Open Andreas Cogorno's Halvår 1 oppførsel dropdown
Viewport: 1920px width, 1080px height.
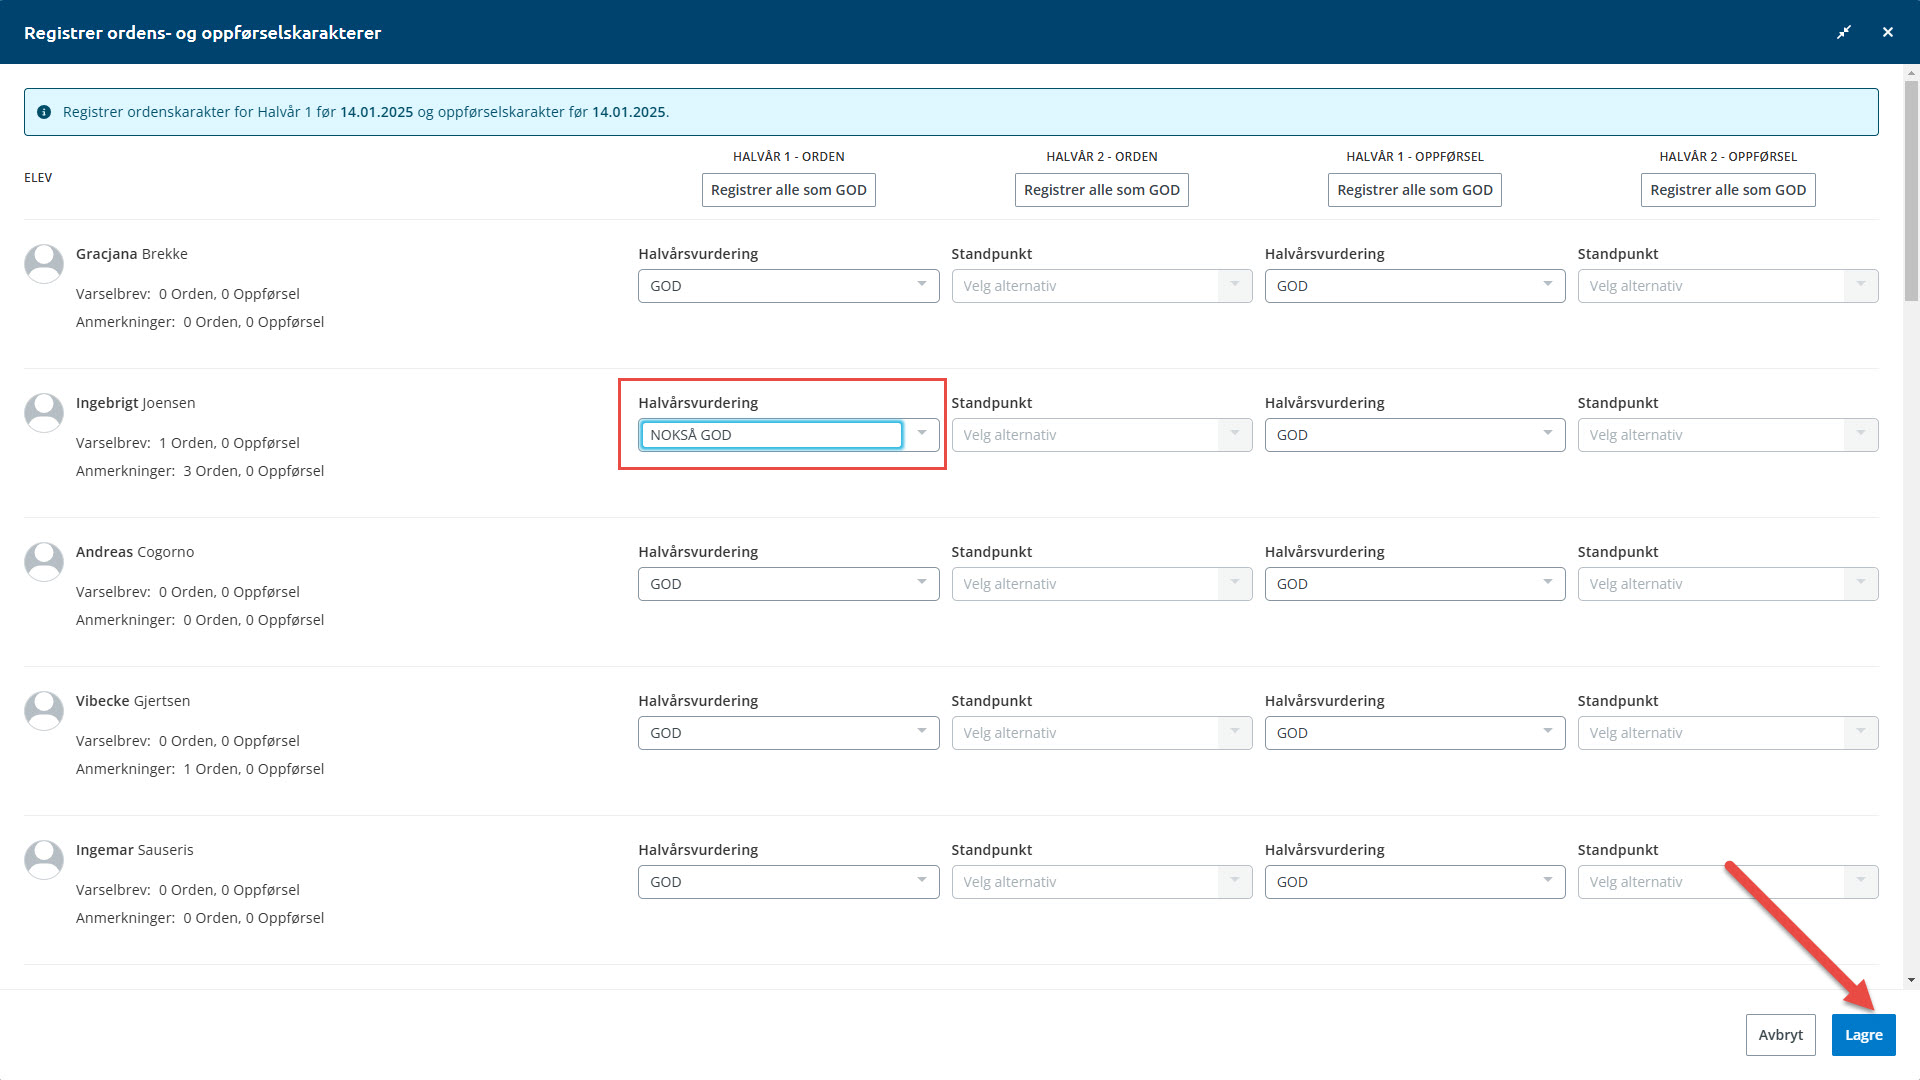click(1414, 584)
